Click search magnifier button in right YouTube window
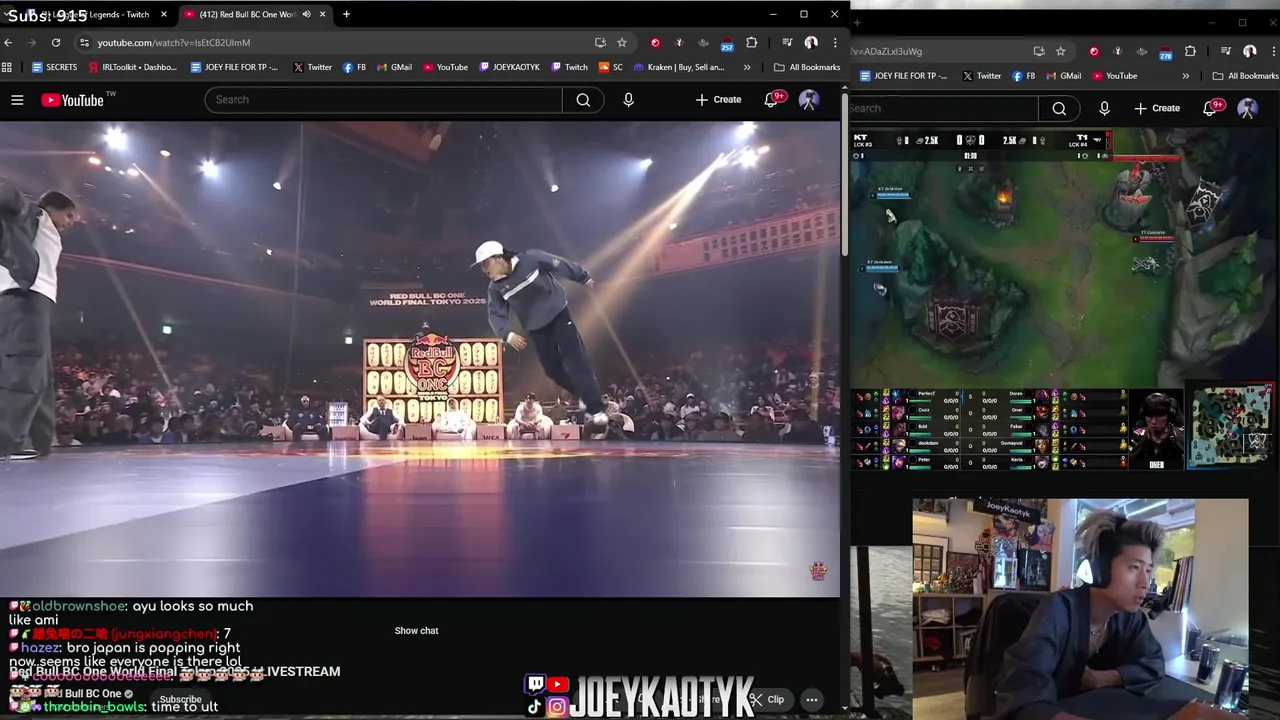The height and width of the screenshot is (720, 1280). (x=1059, y=108)
